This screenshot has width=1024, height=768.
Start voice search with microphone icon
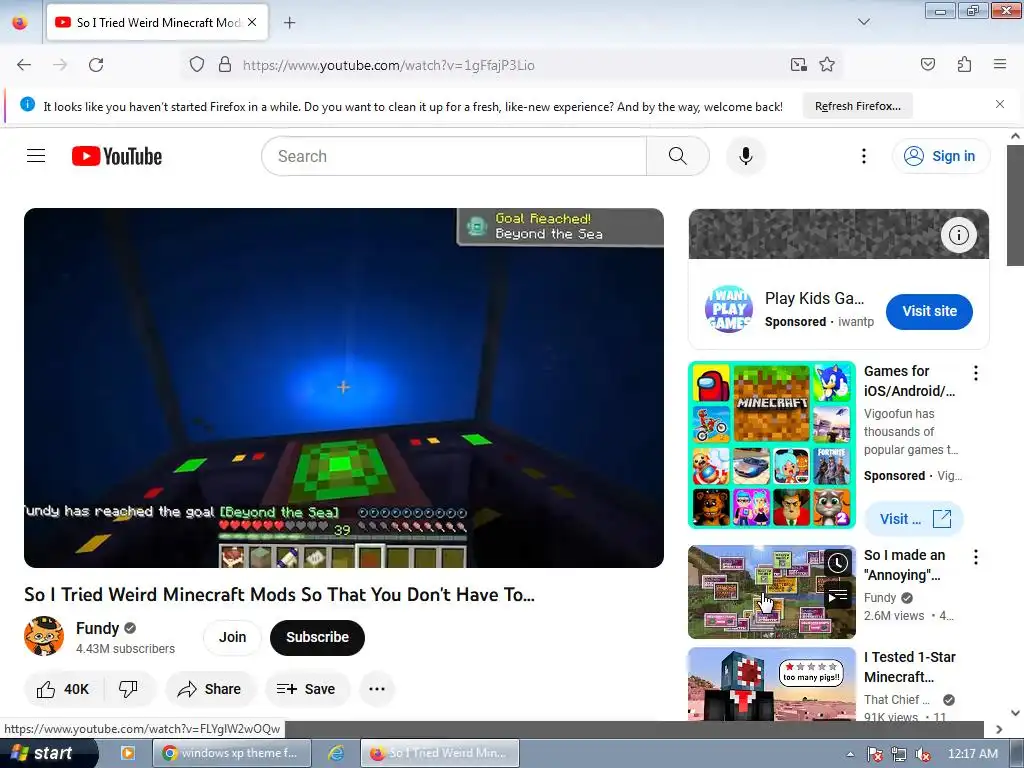tap(746, 156)
